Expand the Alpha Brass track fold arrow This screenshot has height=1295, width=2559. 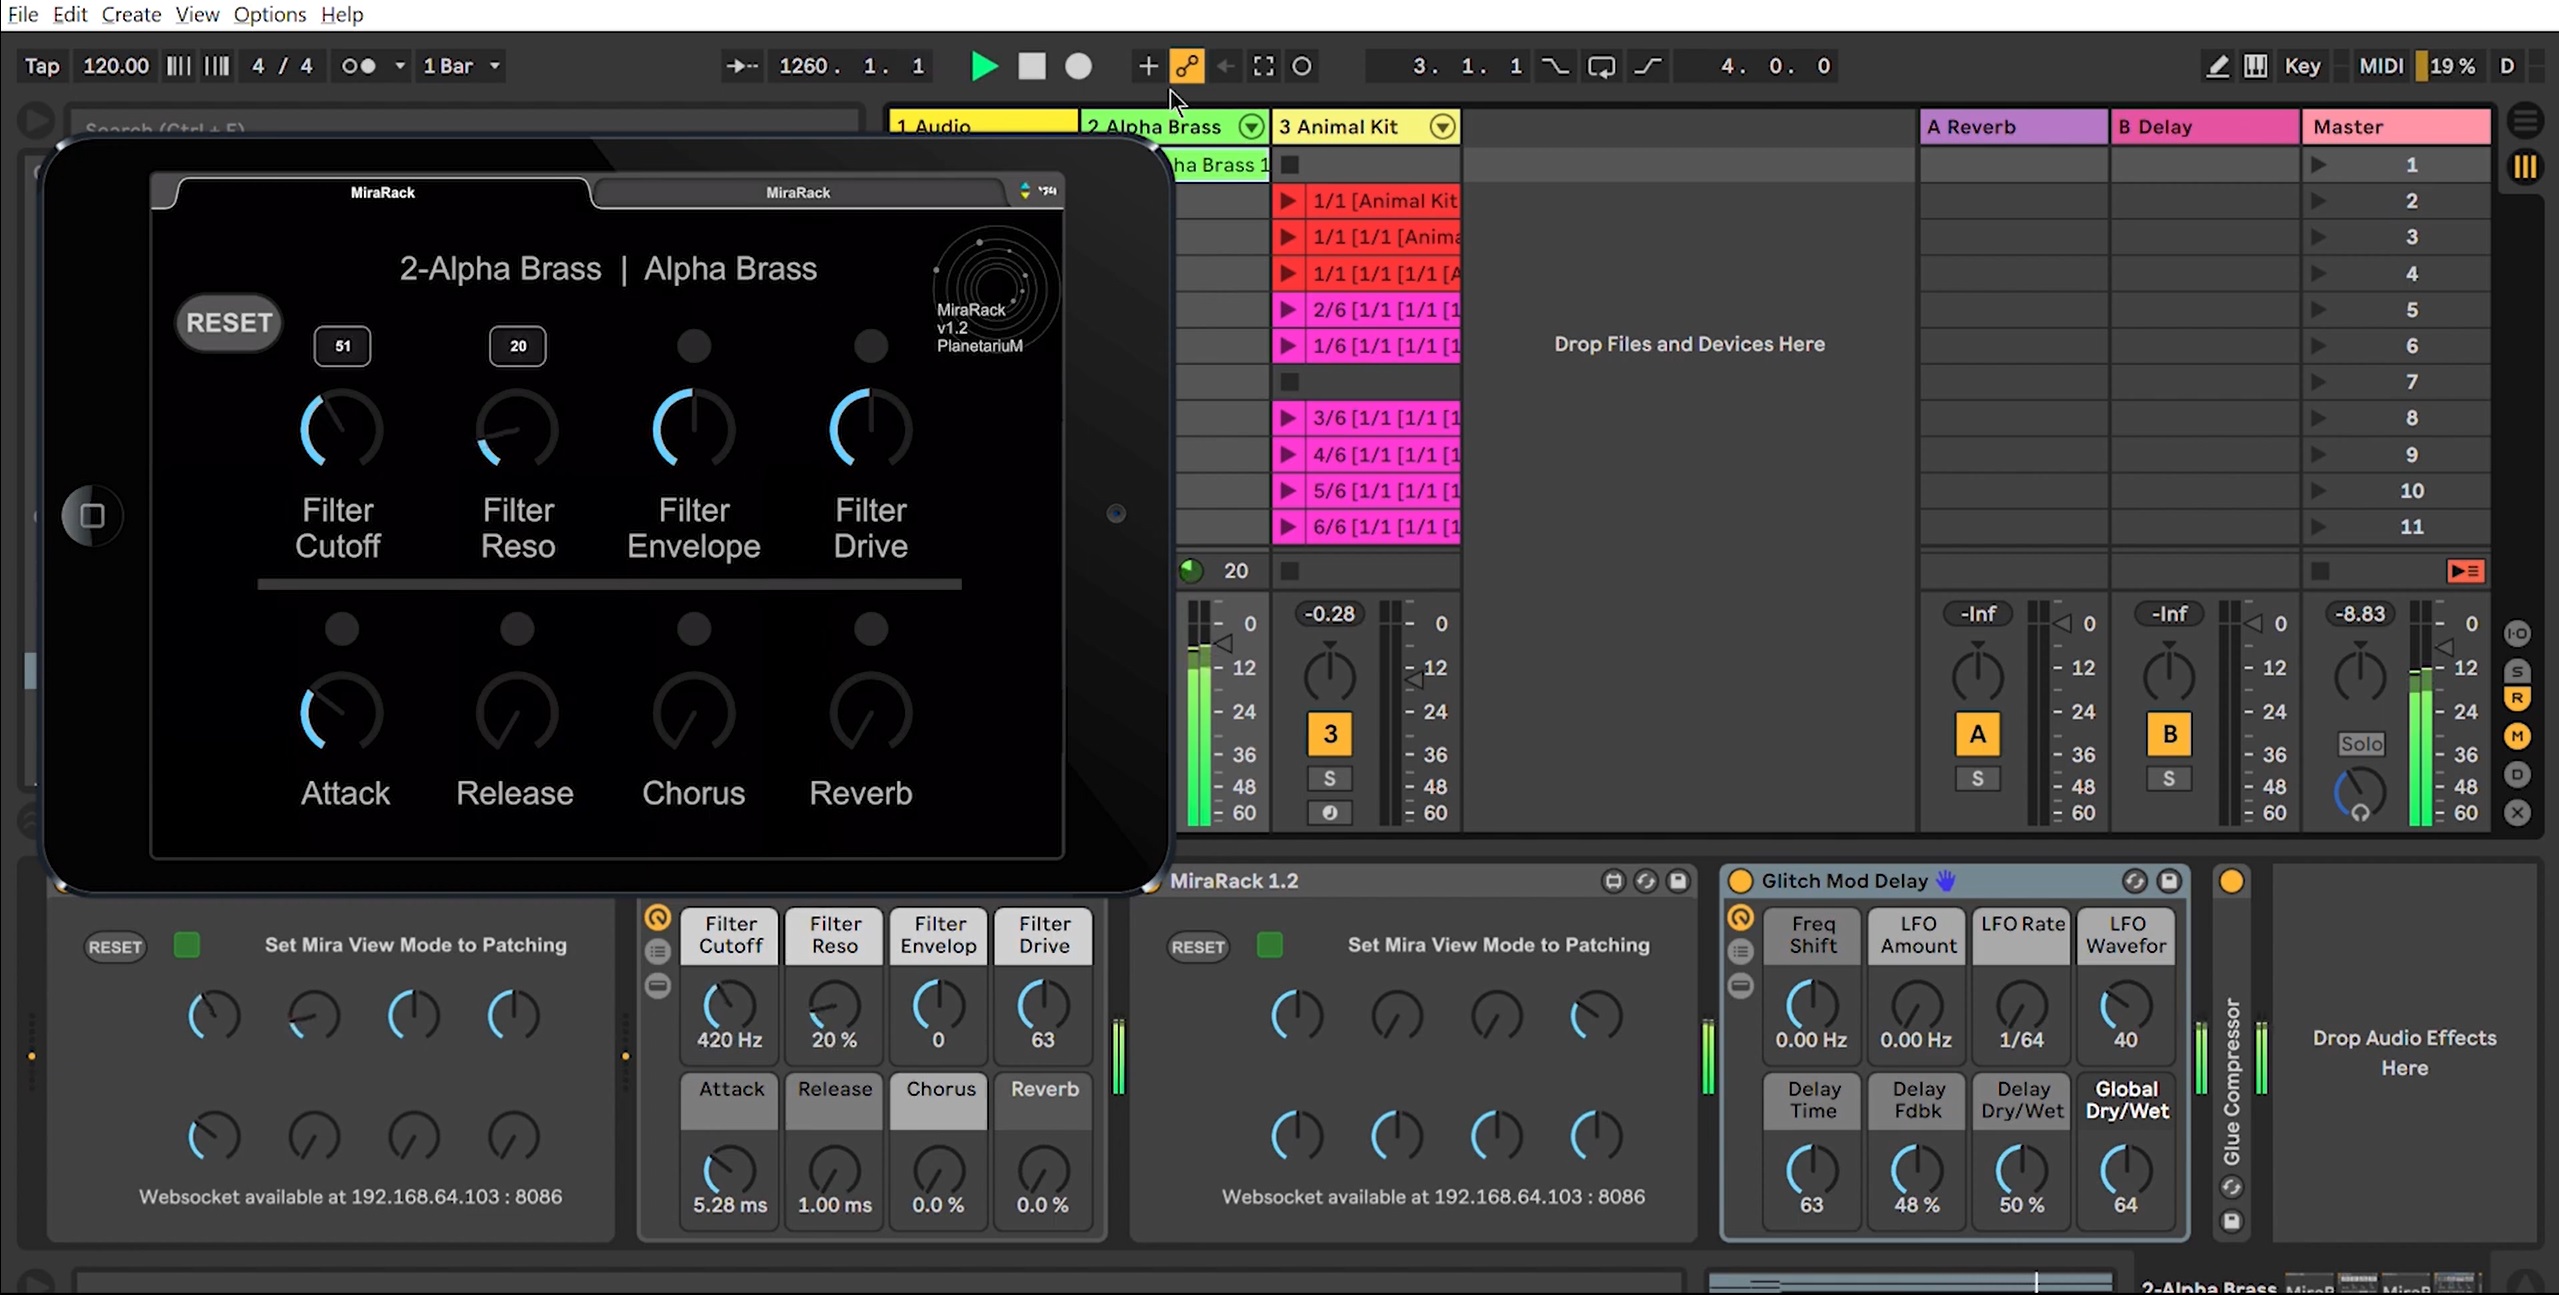coord(1250,127)
